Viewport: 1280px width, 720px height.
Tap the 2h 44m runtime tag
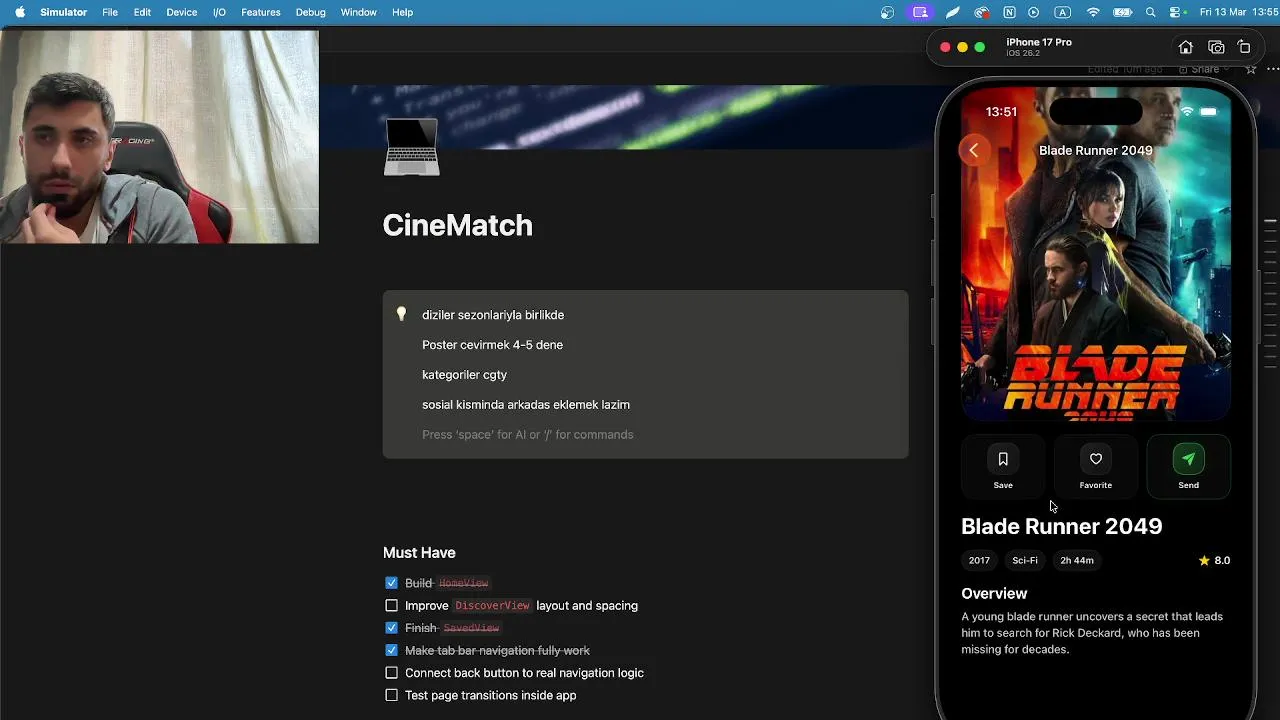point(1077,561)
